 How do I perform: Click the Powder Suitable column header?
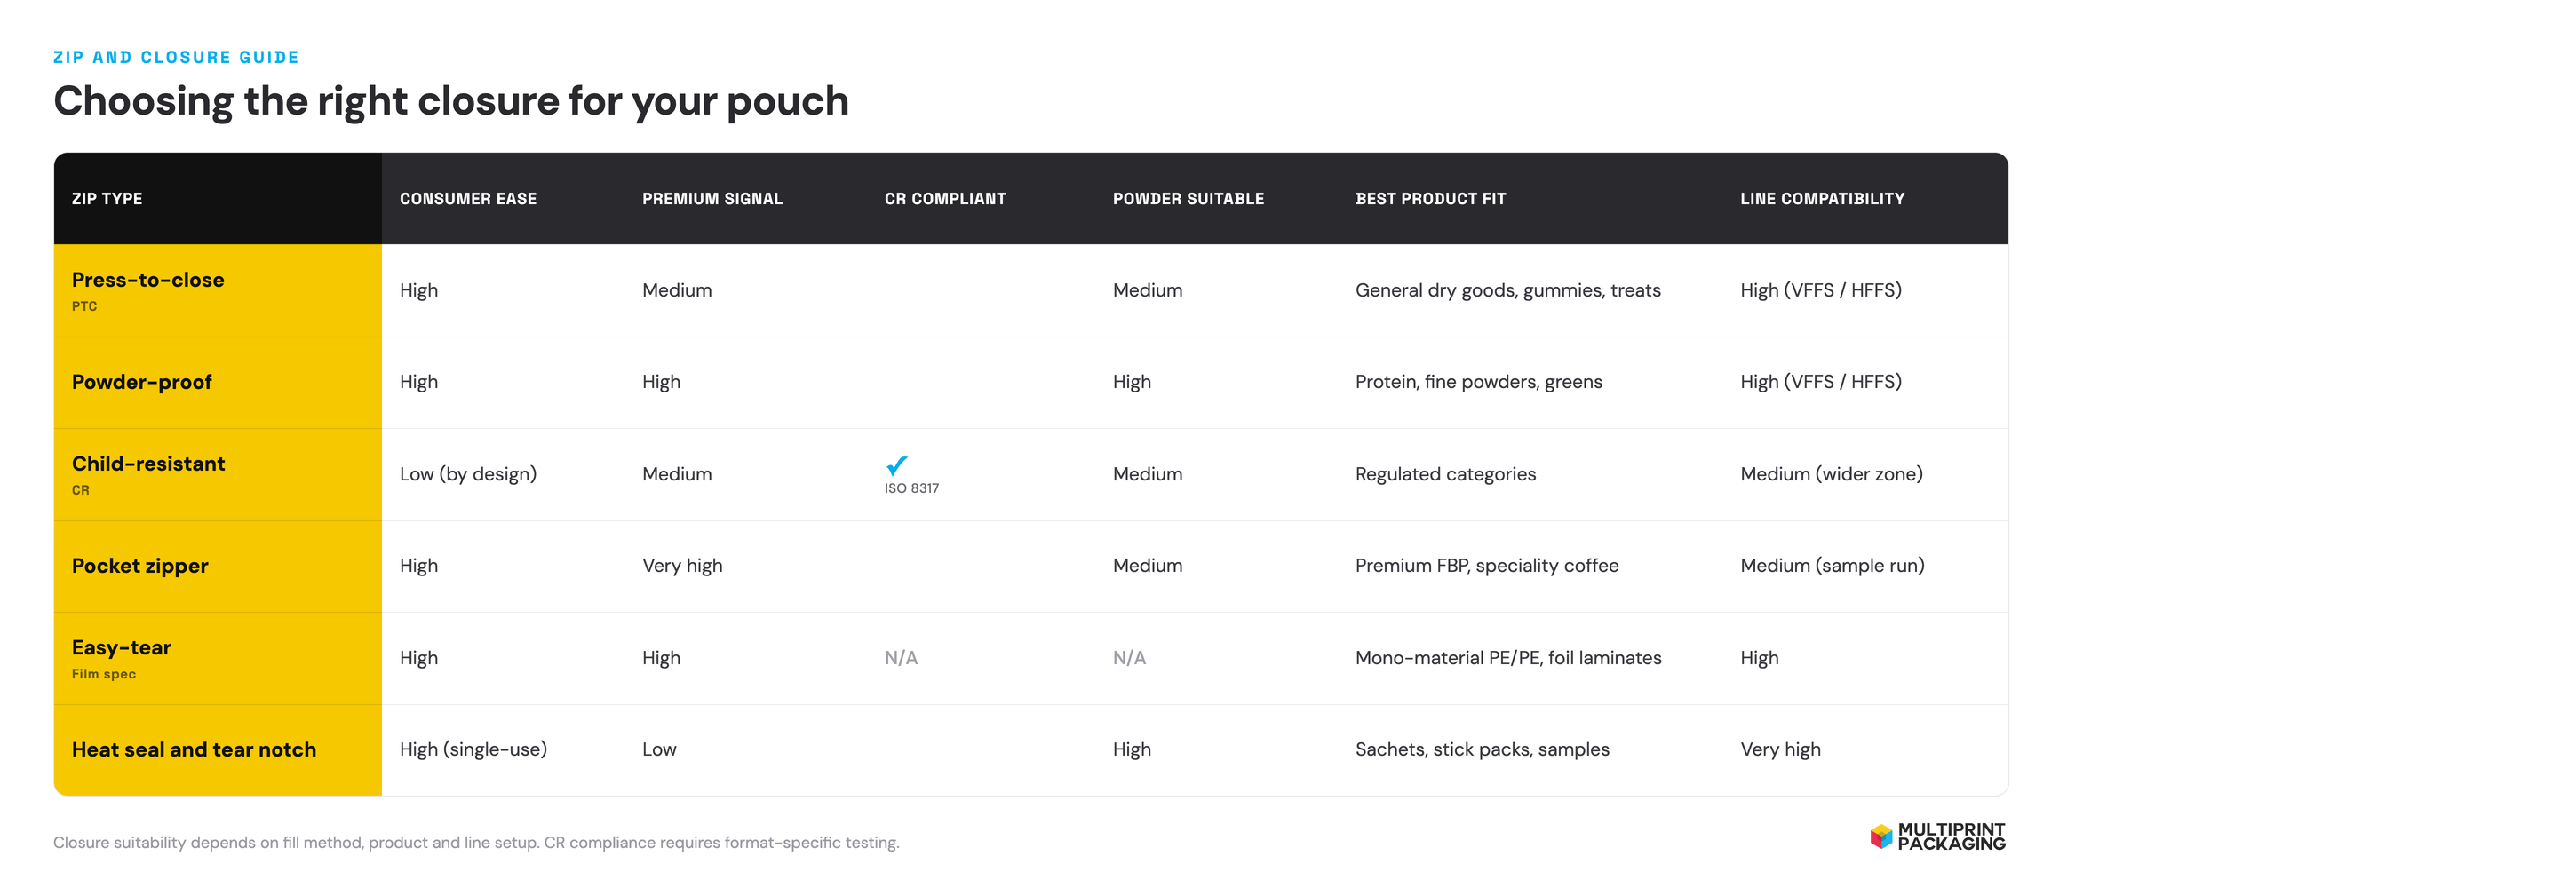(x=1188, y=199)
